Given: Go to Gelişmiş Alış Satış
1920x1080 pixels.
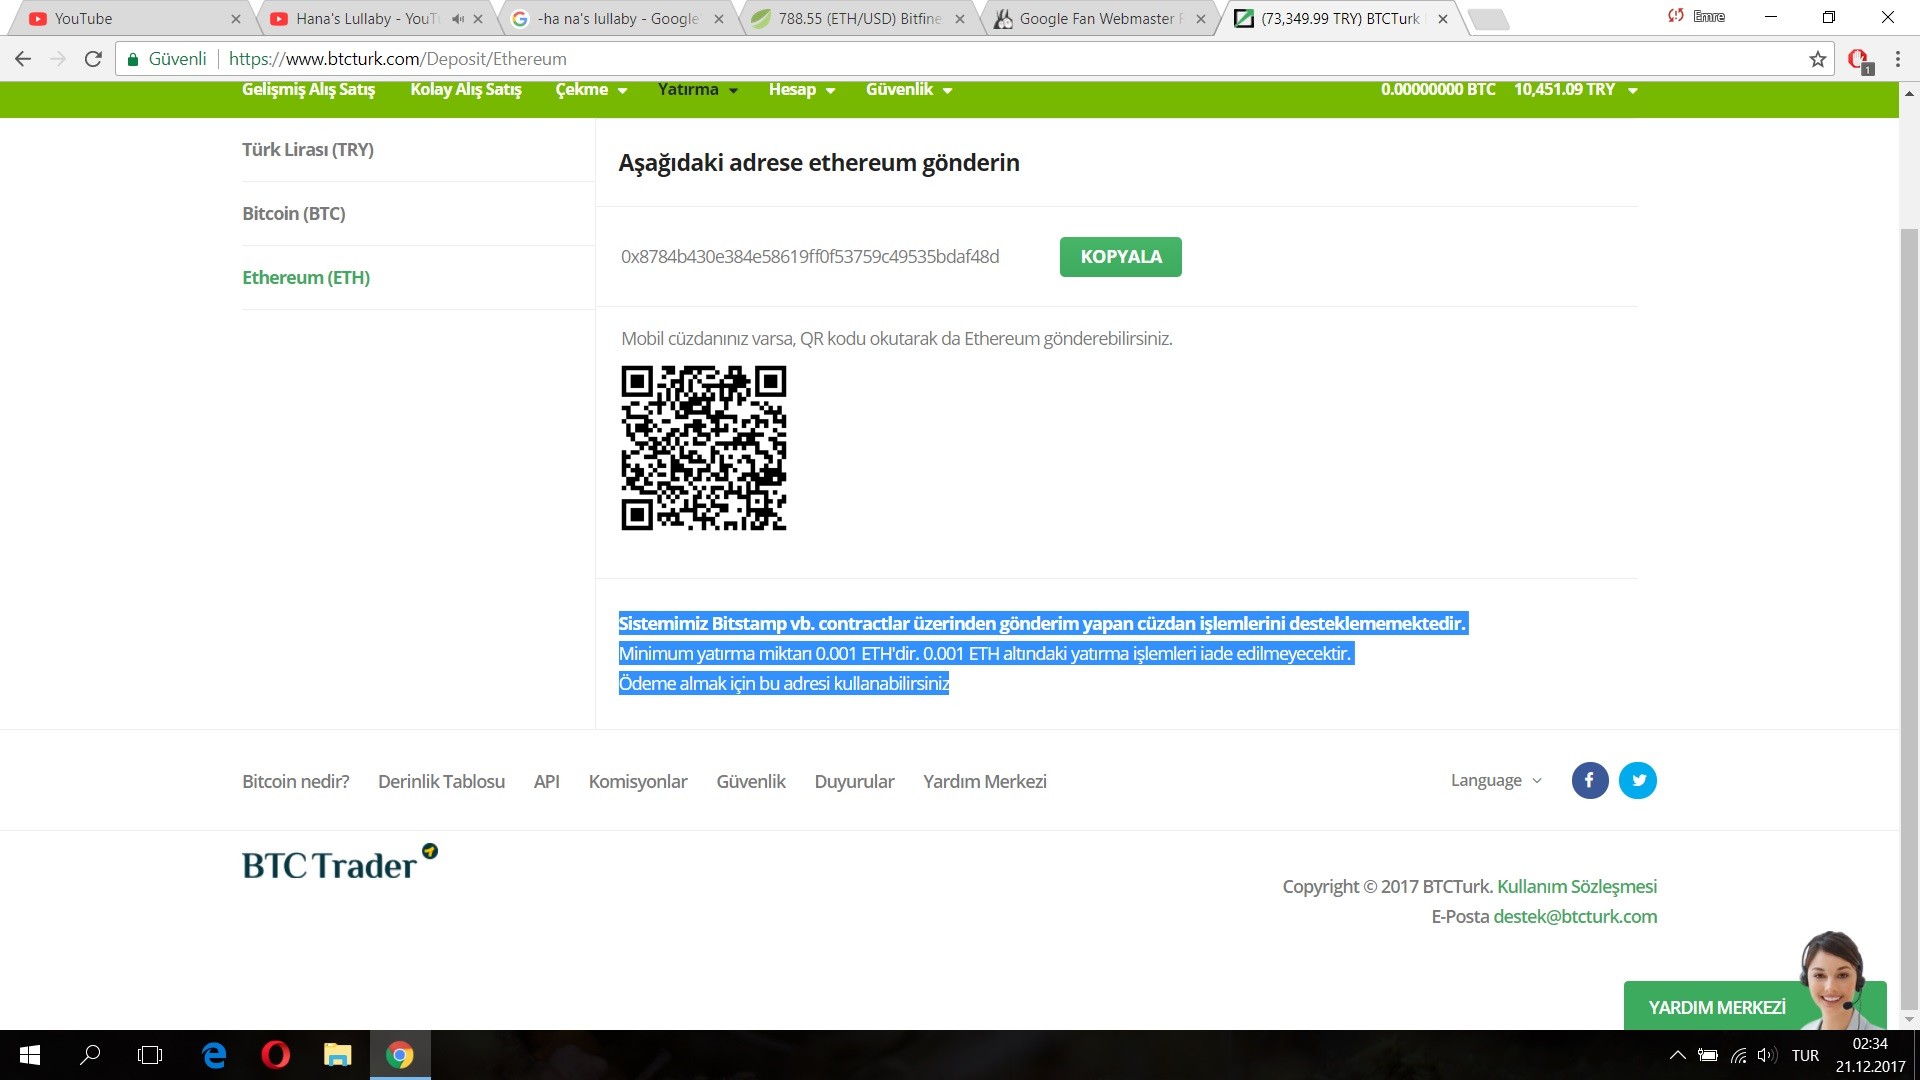Looking at the screenshot, I should 308,89.
